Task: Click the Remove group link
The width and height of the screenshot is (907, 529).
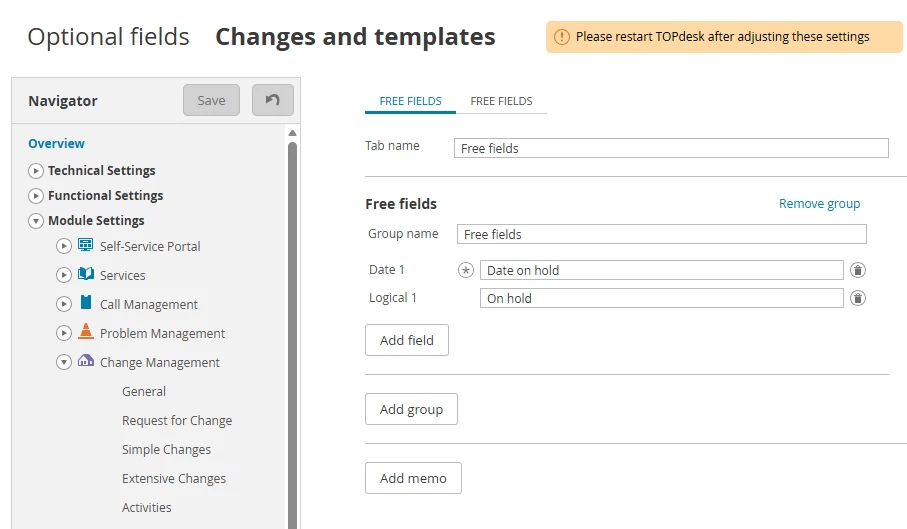Action: pos(819,203)
